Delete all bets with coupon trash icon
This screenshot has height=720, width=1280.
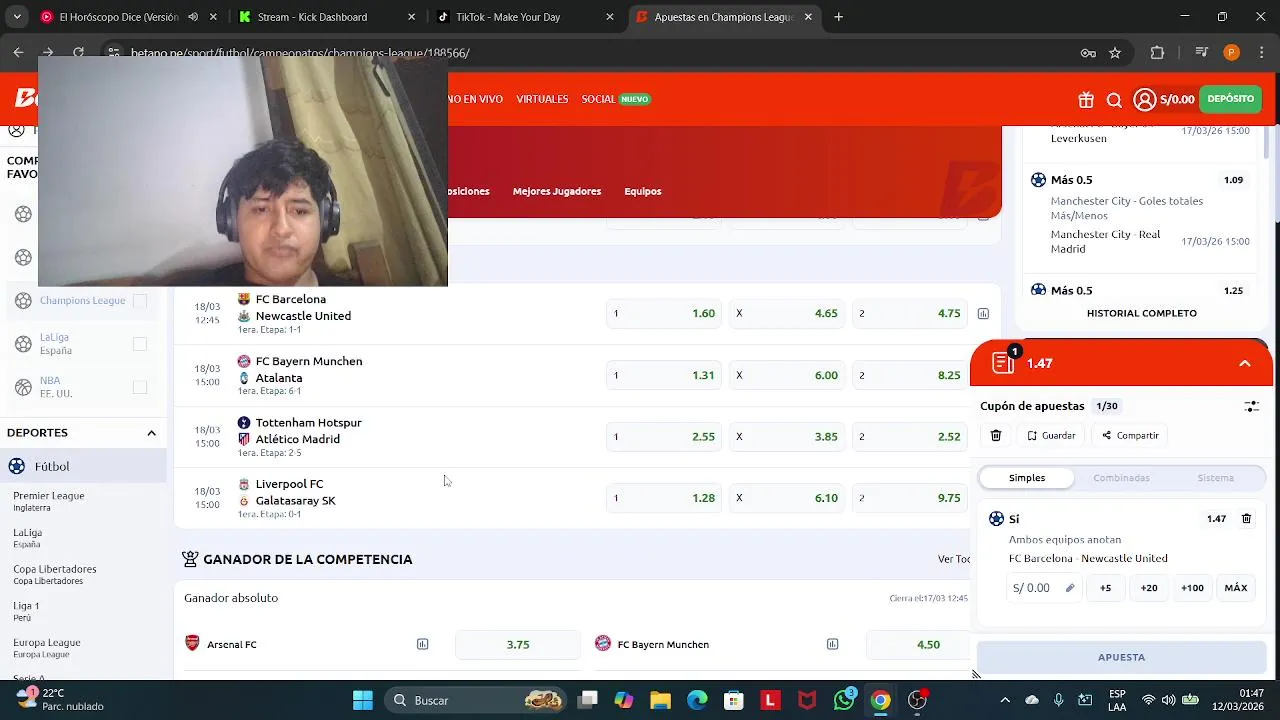tap(996, 436)
